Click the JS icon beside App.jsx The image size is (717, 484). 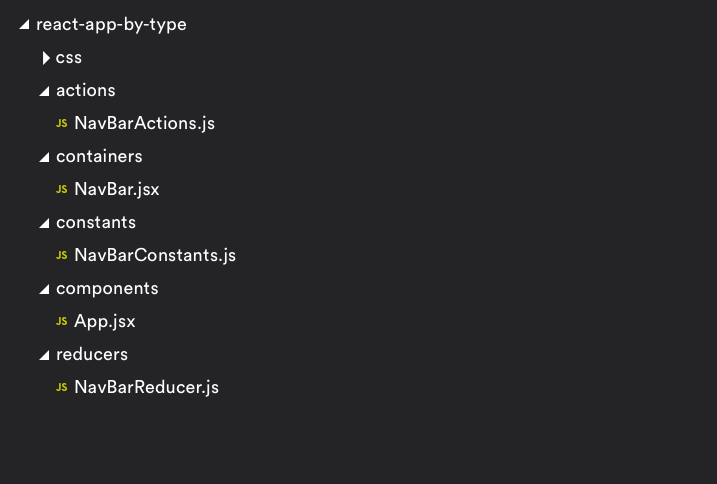(x=62, y=322)
